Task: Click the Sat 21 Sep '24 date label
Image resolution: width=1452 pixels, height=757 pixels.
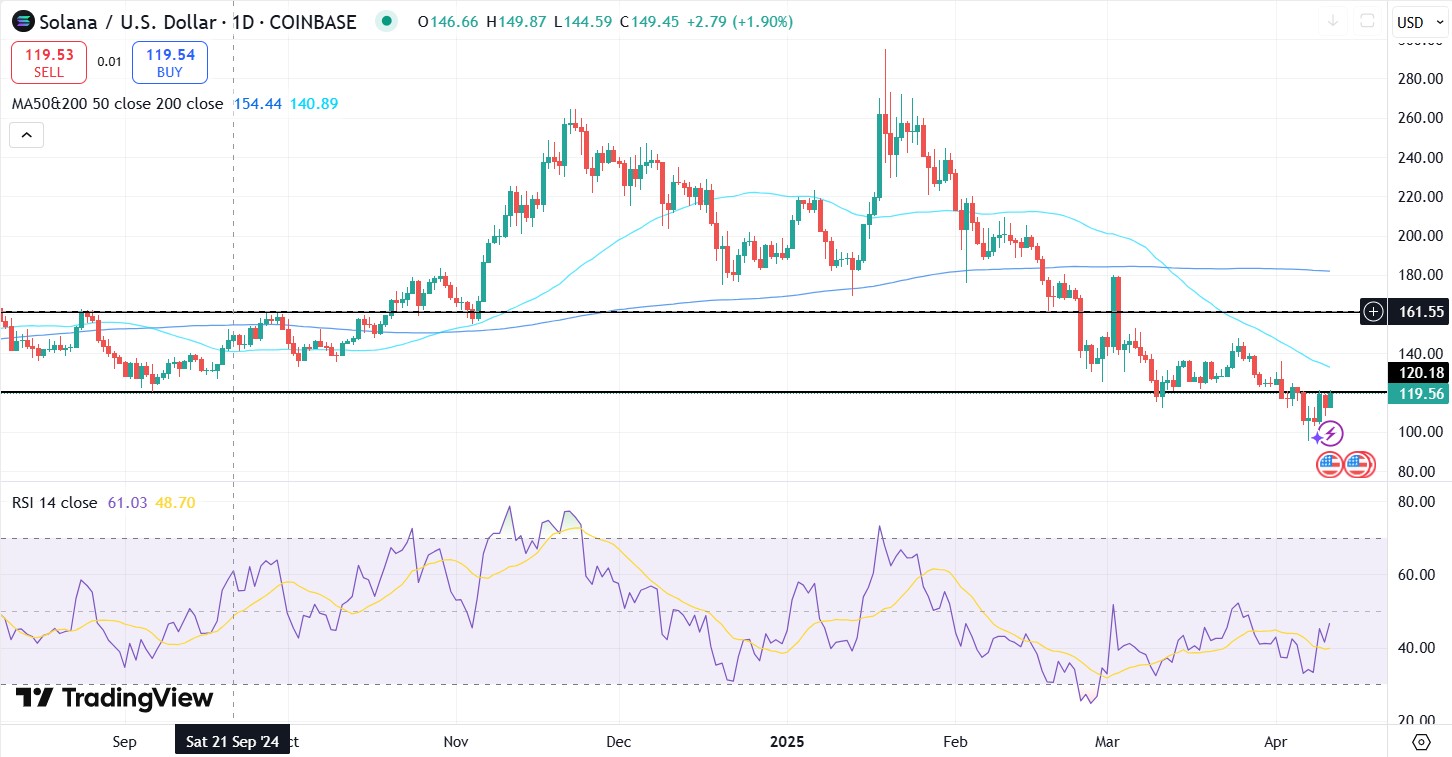Action: (x=233, y=741)
